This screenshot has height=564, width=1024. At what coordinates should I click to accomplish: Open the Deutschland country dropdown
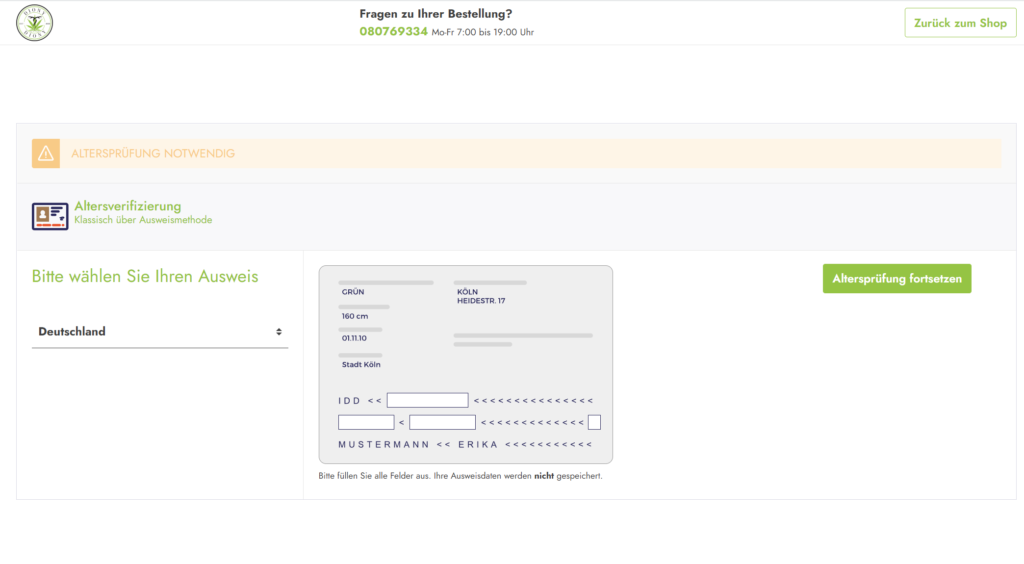pyautogui.click(x=160, y=332)
